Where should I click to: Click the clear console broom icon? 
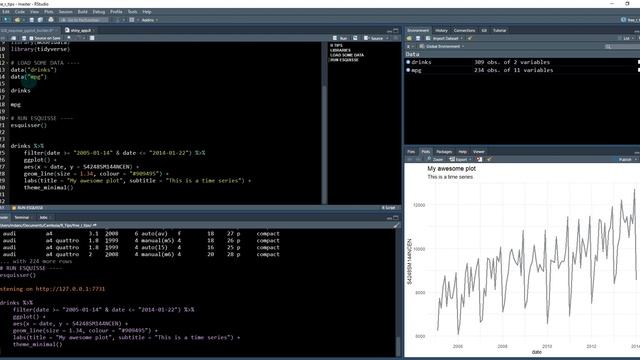[396, 225]
